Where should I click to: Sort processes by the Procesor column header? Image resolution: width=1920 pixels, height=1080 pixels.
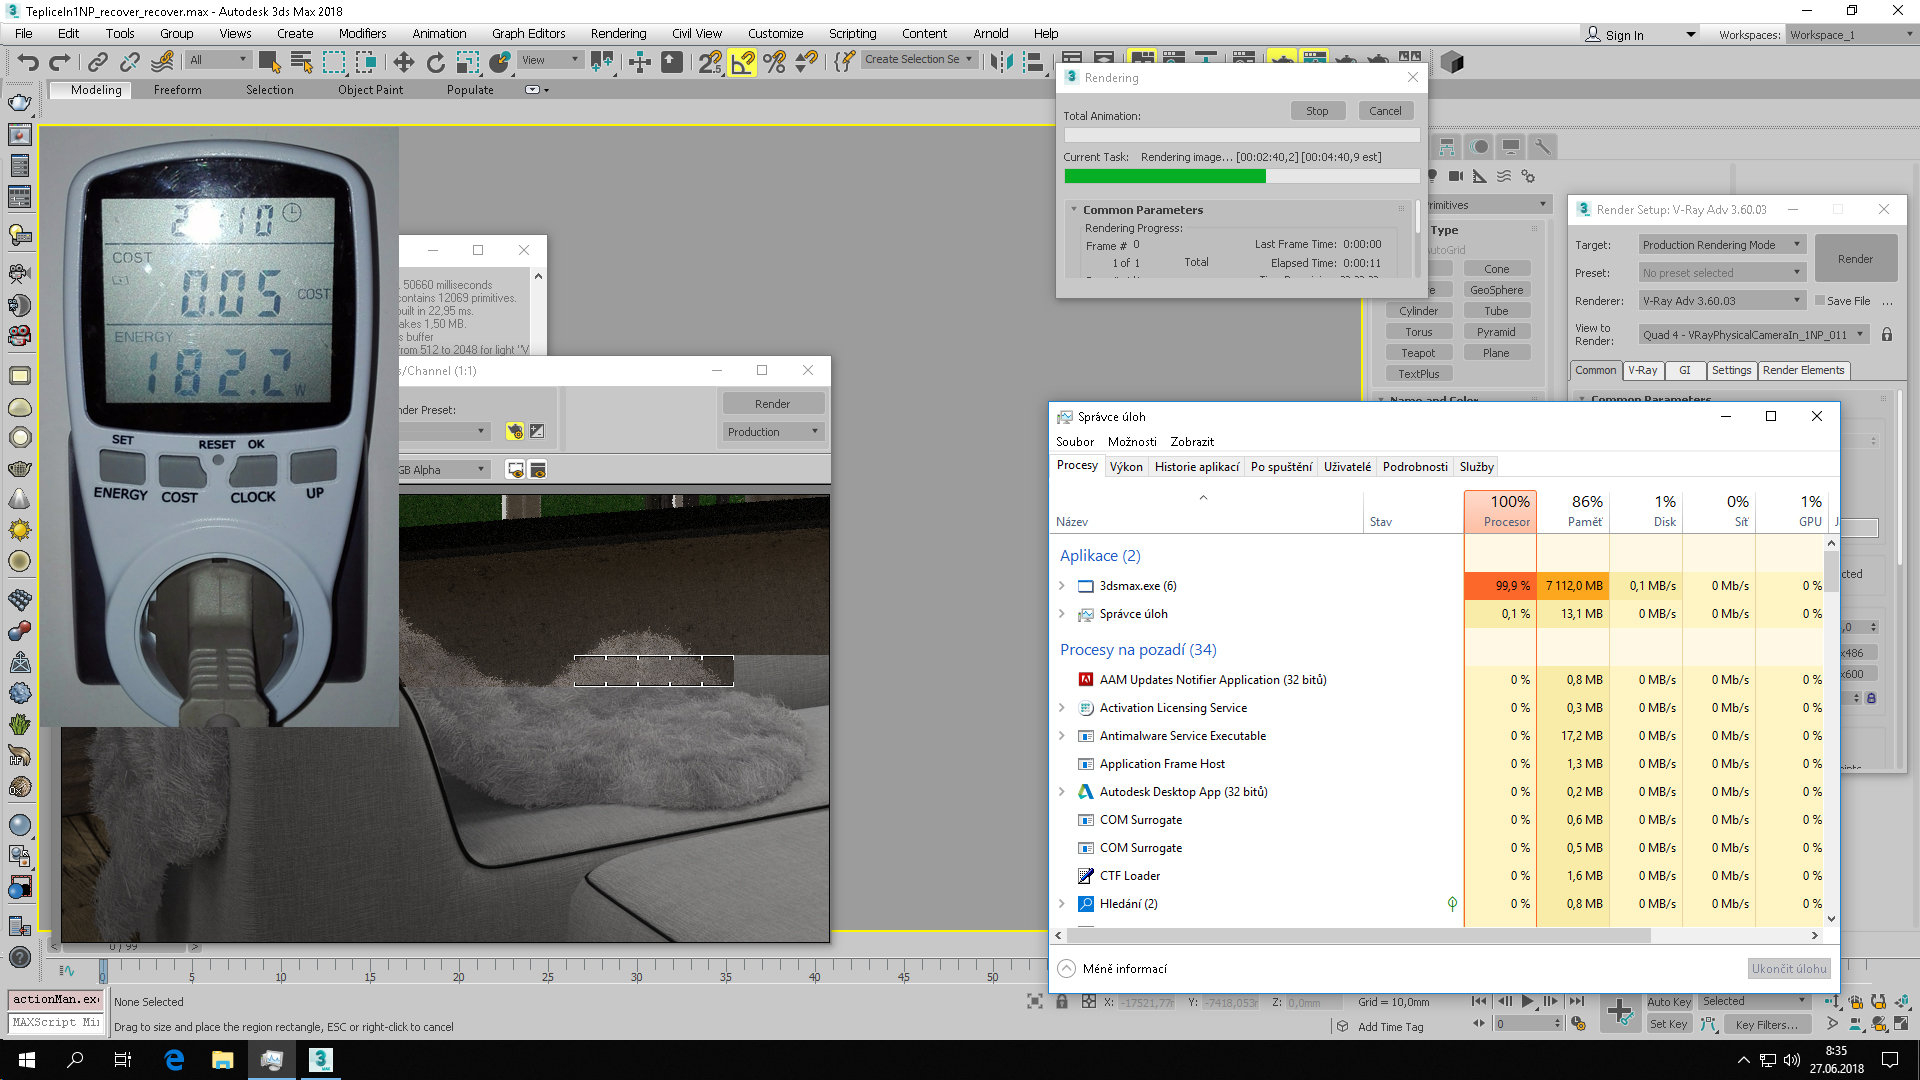pos(1500,510)
